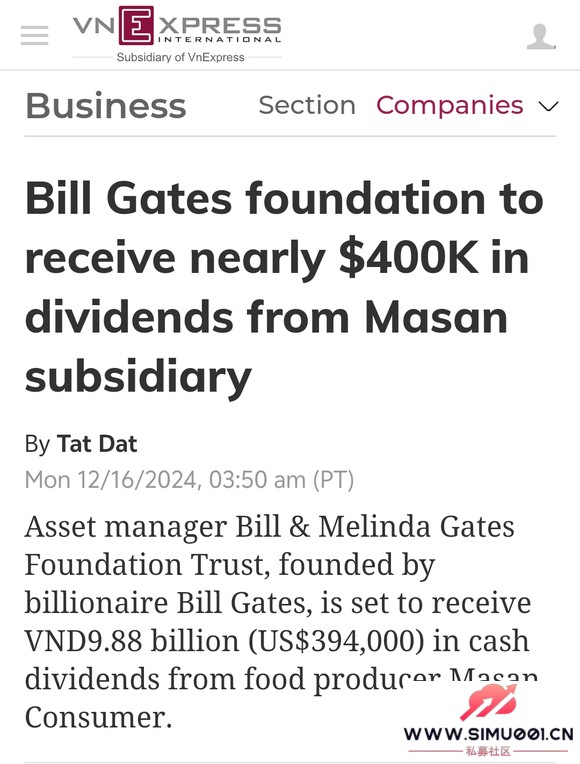
Task: Go to the Business category heading
Action: pos(106,106)
